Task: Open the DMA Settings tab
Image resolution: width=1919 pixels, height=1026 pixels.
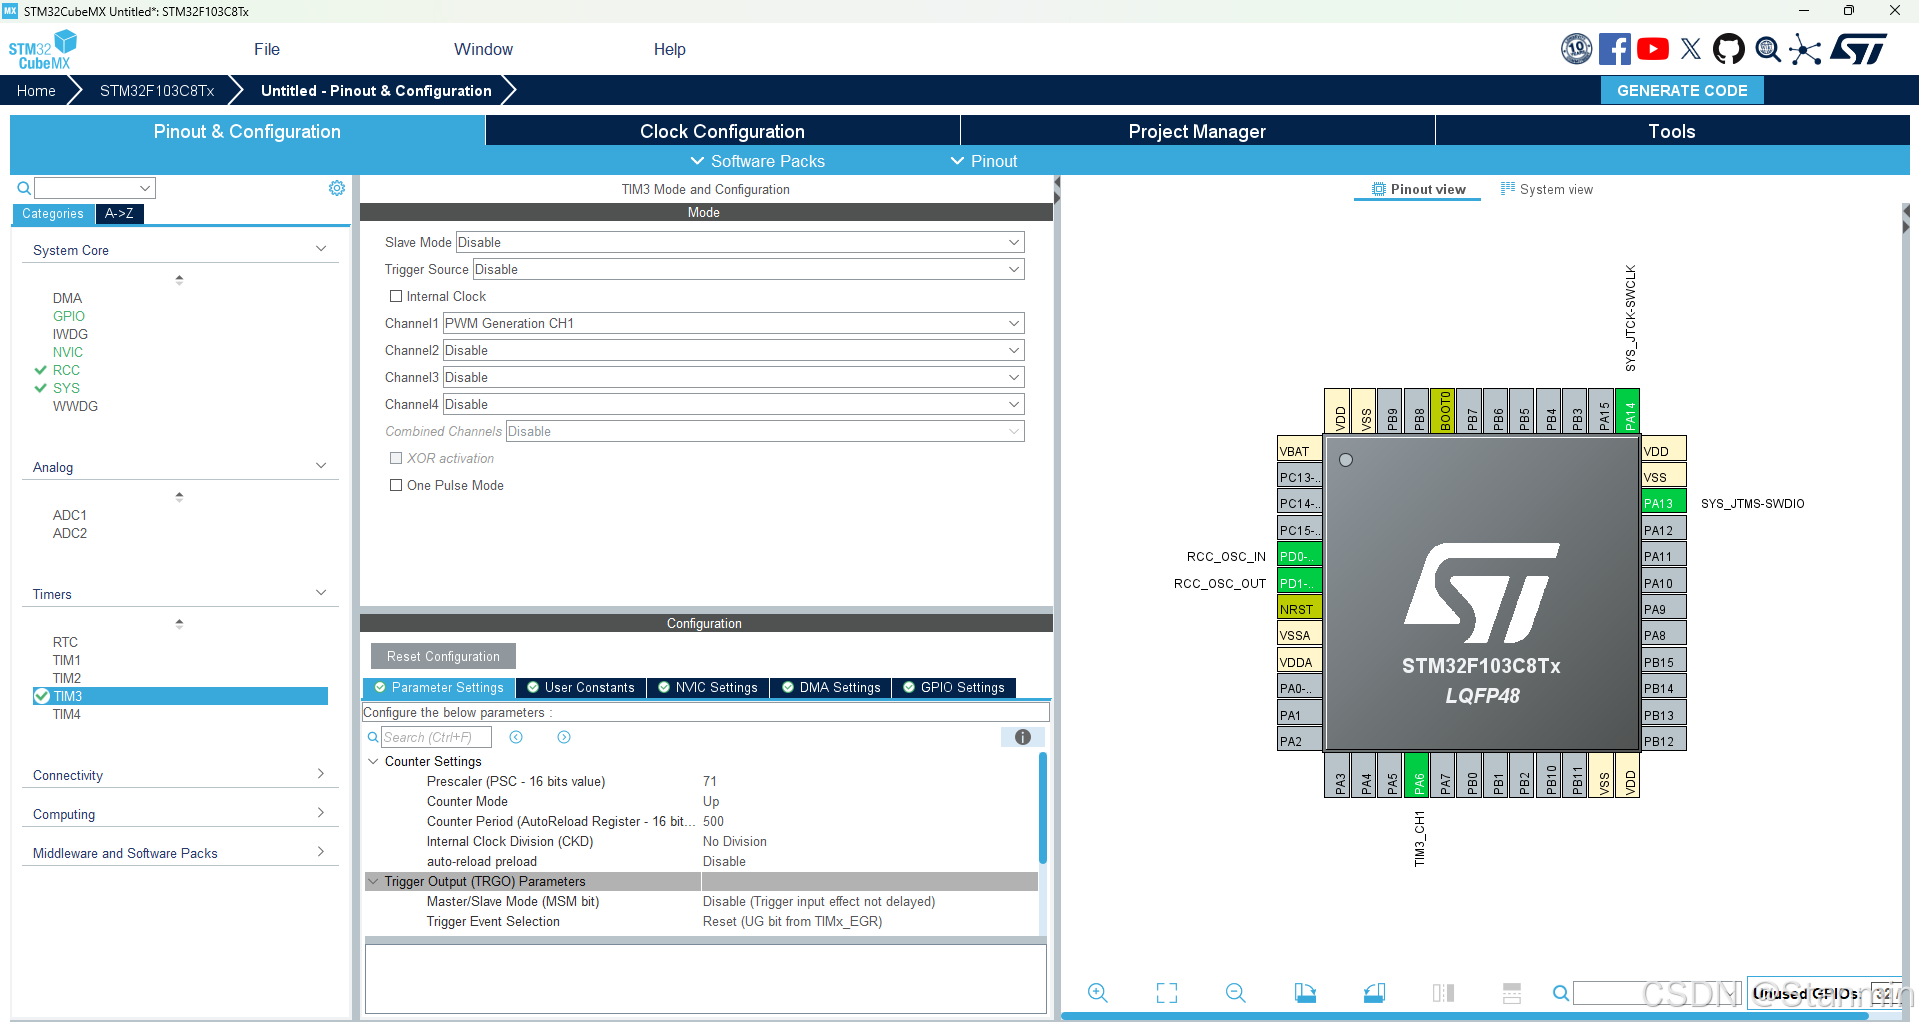Action: (831, 687)
